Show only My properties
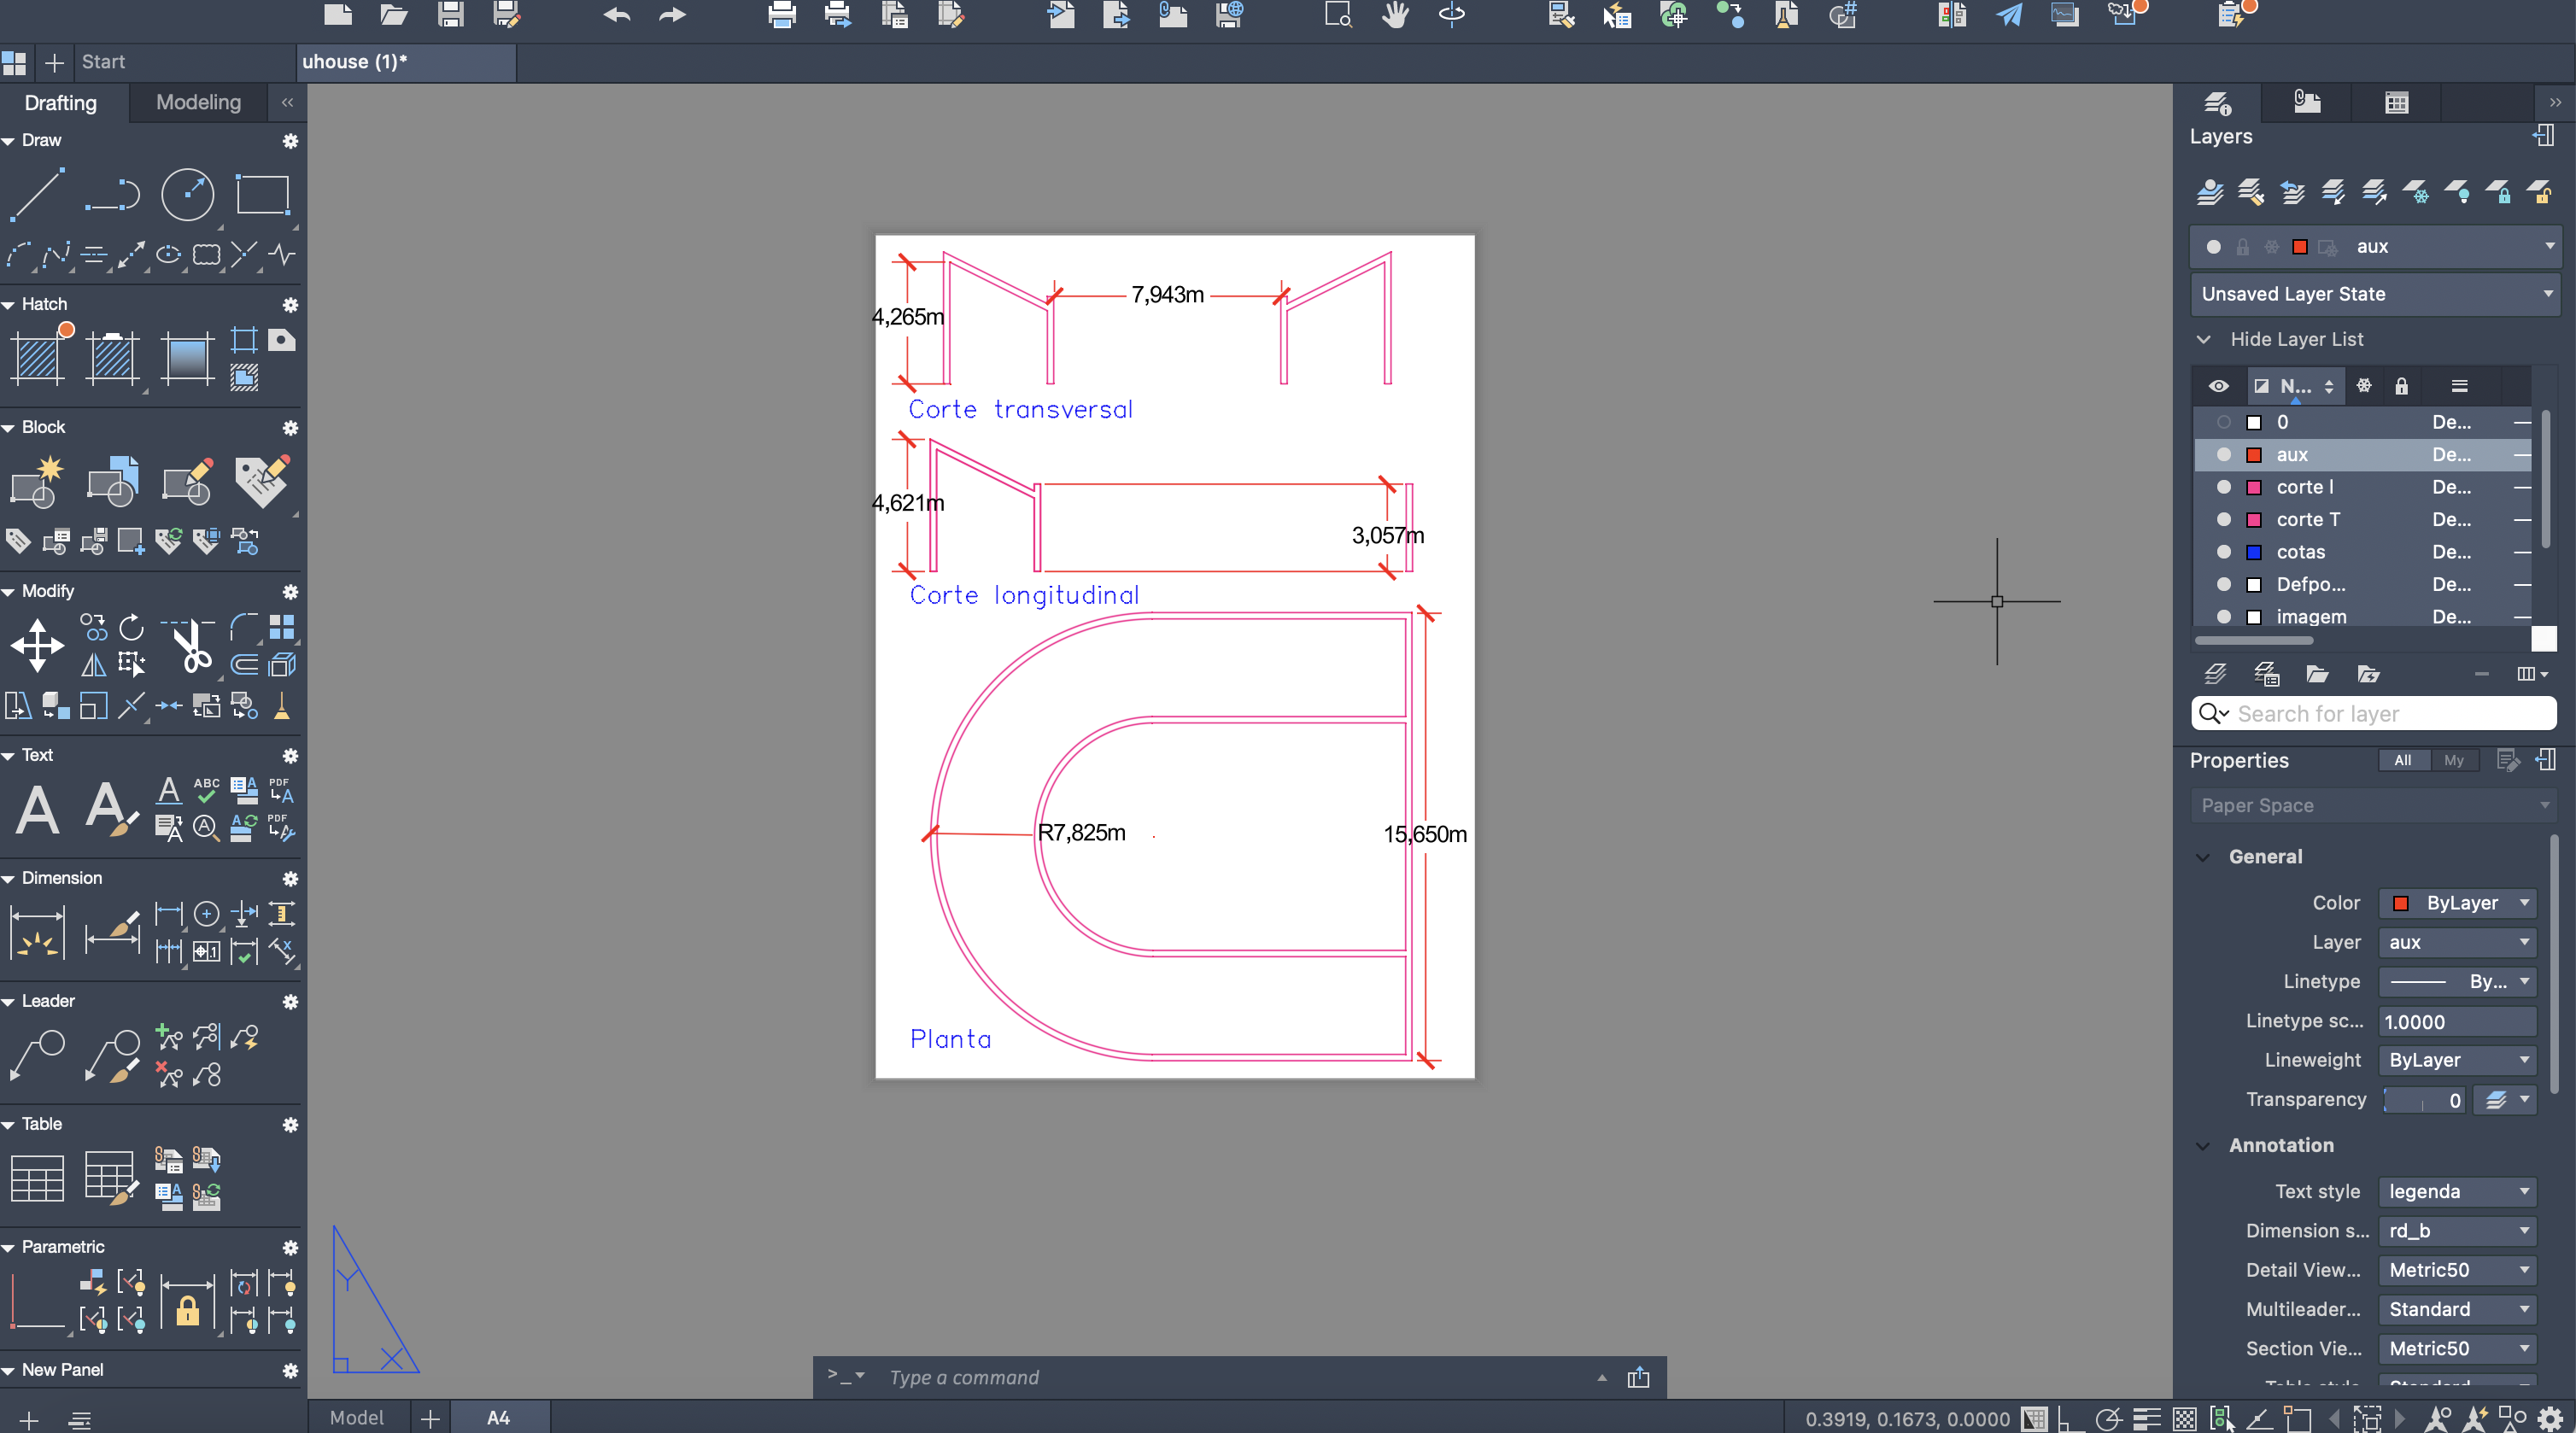The width and height of the screenshot is (2576, 1433). (2453, 760)
